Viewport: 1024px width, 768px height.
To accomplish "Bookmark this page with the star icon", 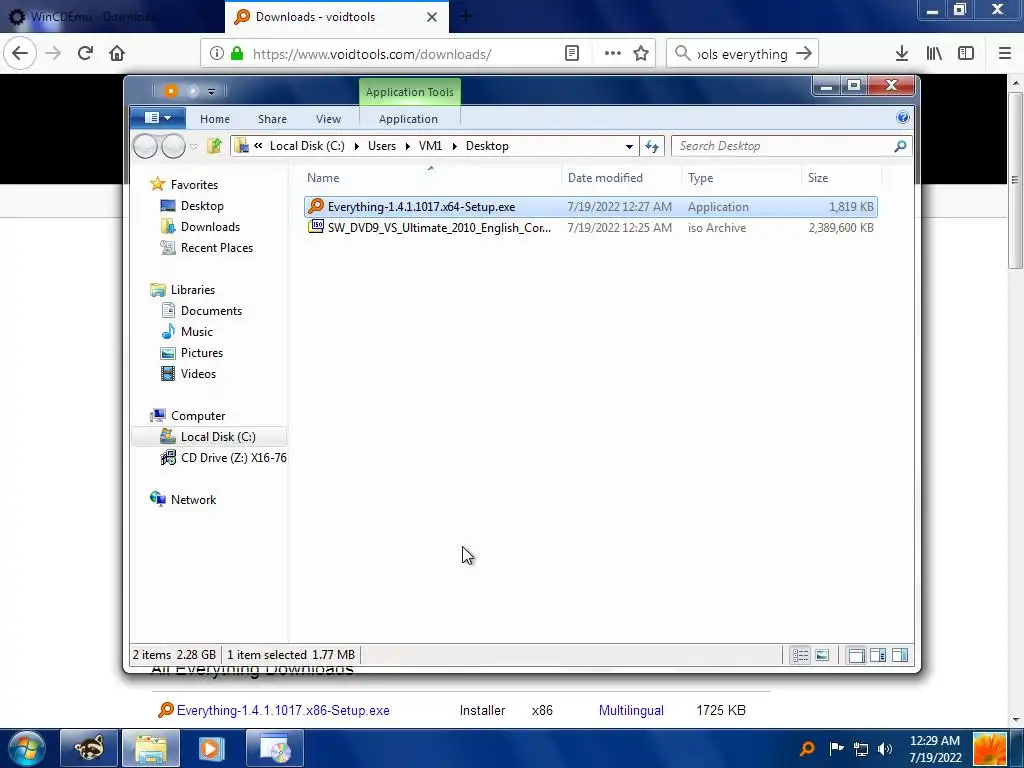I will [641, 54].
